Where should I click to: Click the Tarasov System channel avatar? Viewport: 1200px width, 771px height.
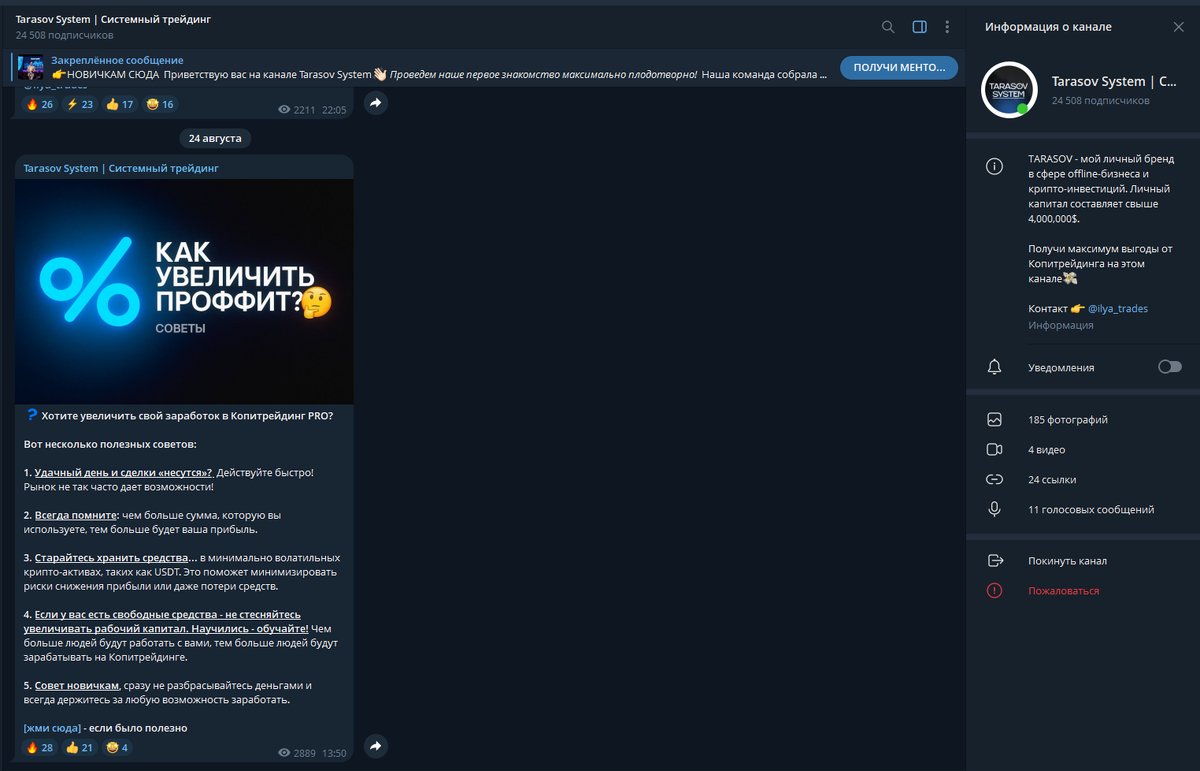click(x=1009, y=90)
